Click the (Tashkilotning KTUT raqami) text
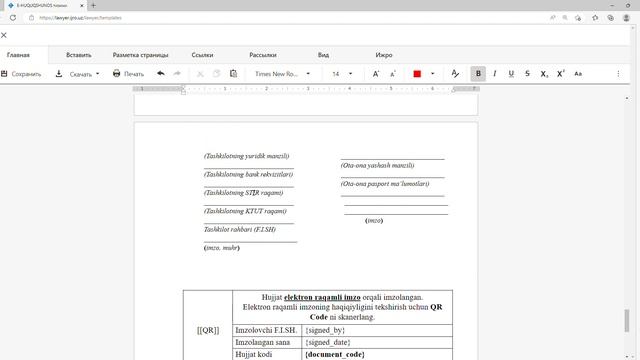The image size is (640, 360). point(245,211)
